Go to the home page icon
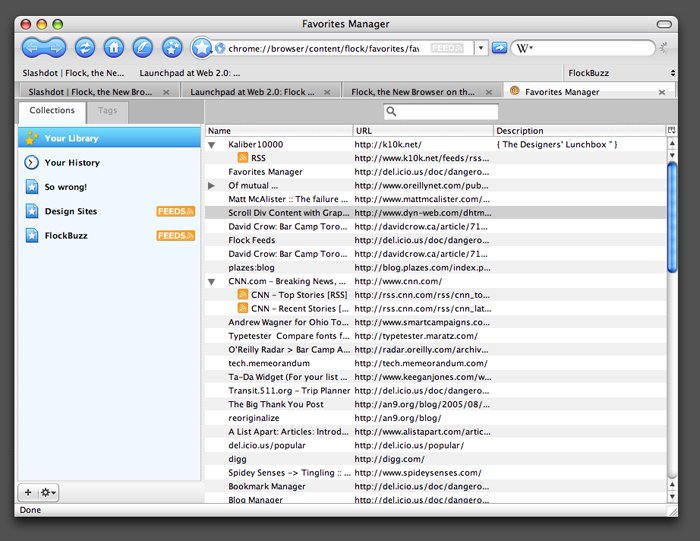This screenshot has width=700, height=541. 114,48
